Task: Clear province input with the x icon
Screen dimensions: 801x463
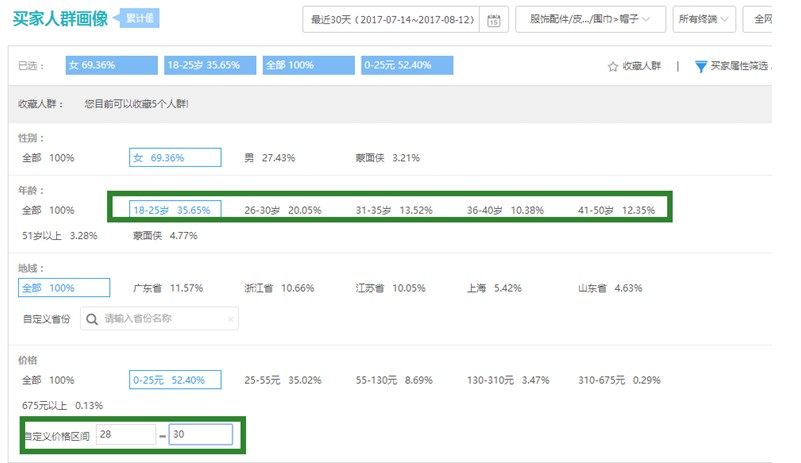Action: click(230, 319)
